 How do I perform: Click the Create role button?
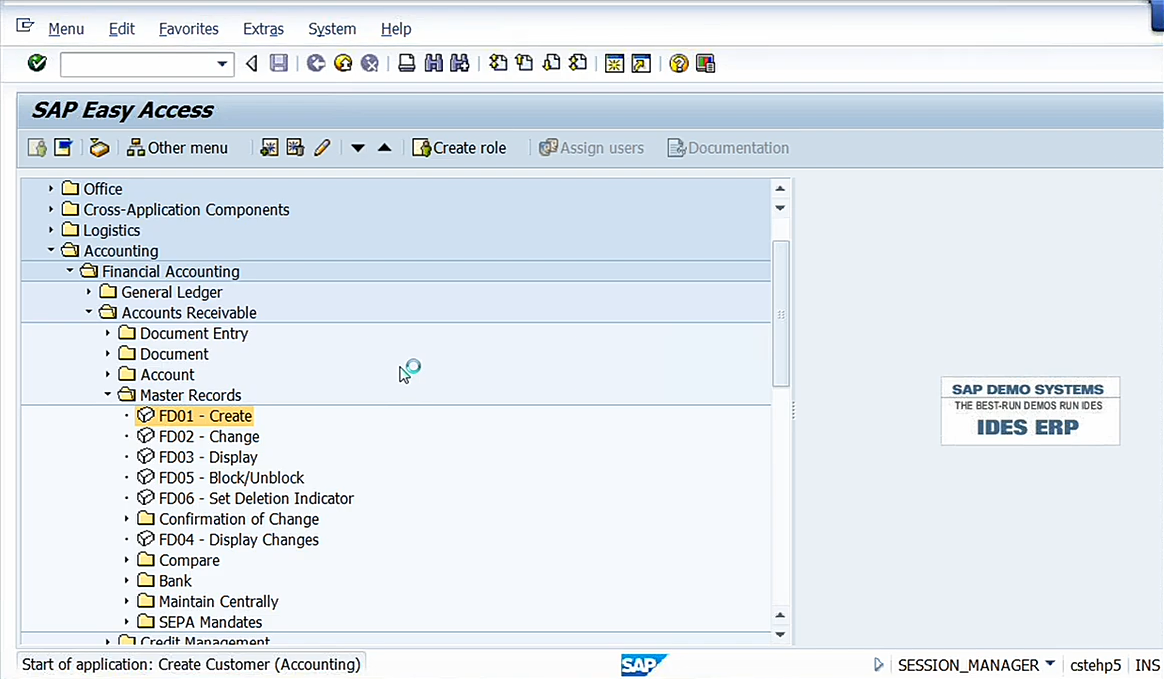click(x=460, y=148)
